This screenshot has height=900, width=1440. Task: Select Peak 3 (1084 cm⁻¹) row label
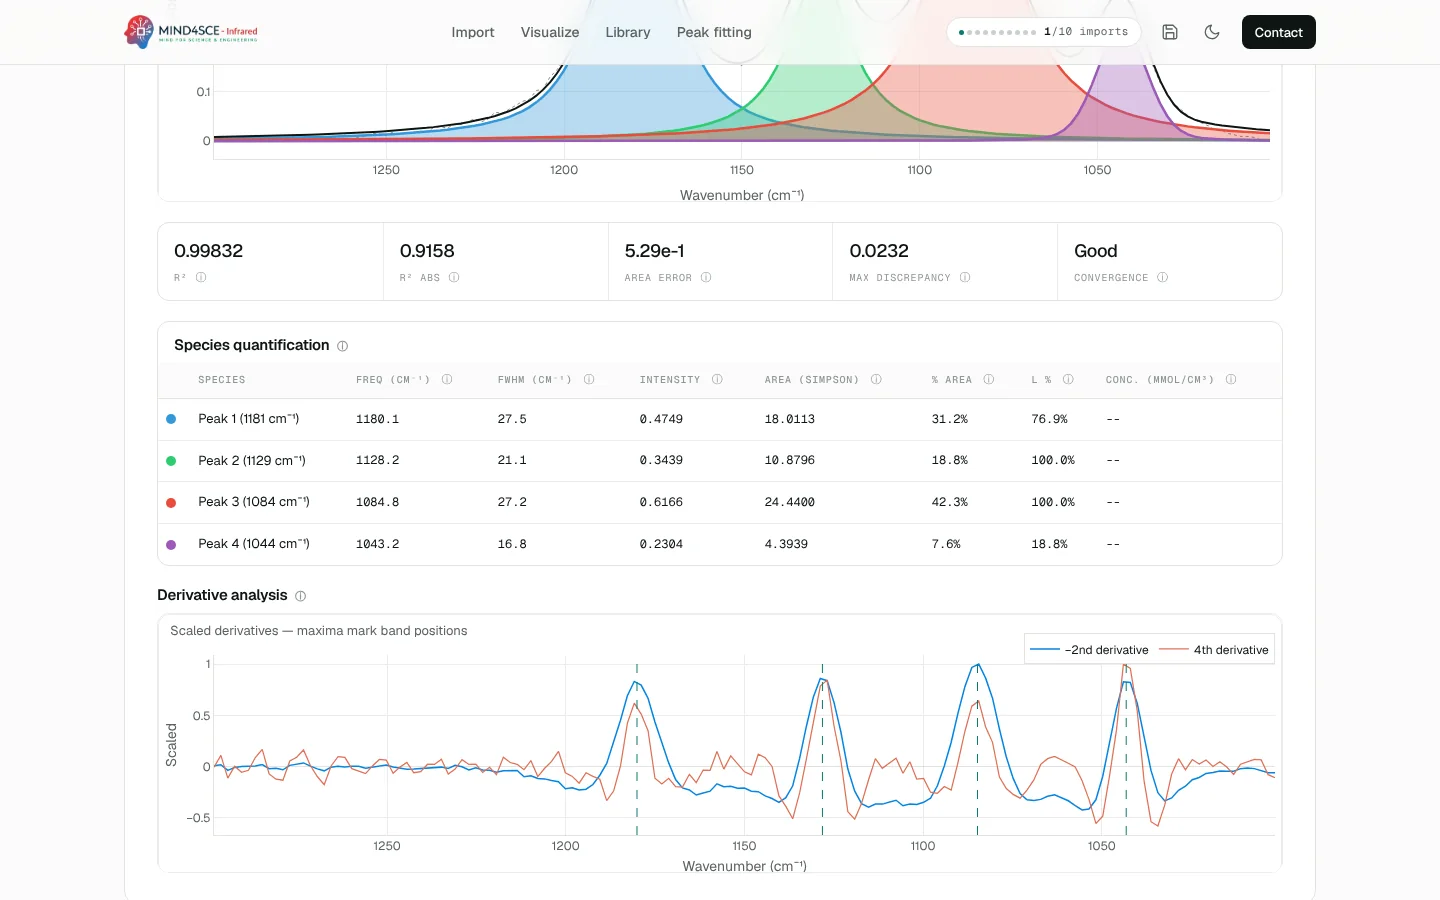(x=254, y=502)
